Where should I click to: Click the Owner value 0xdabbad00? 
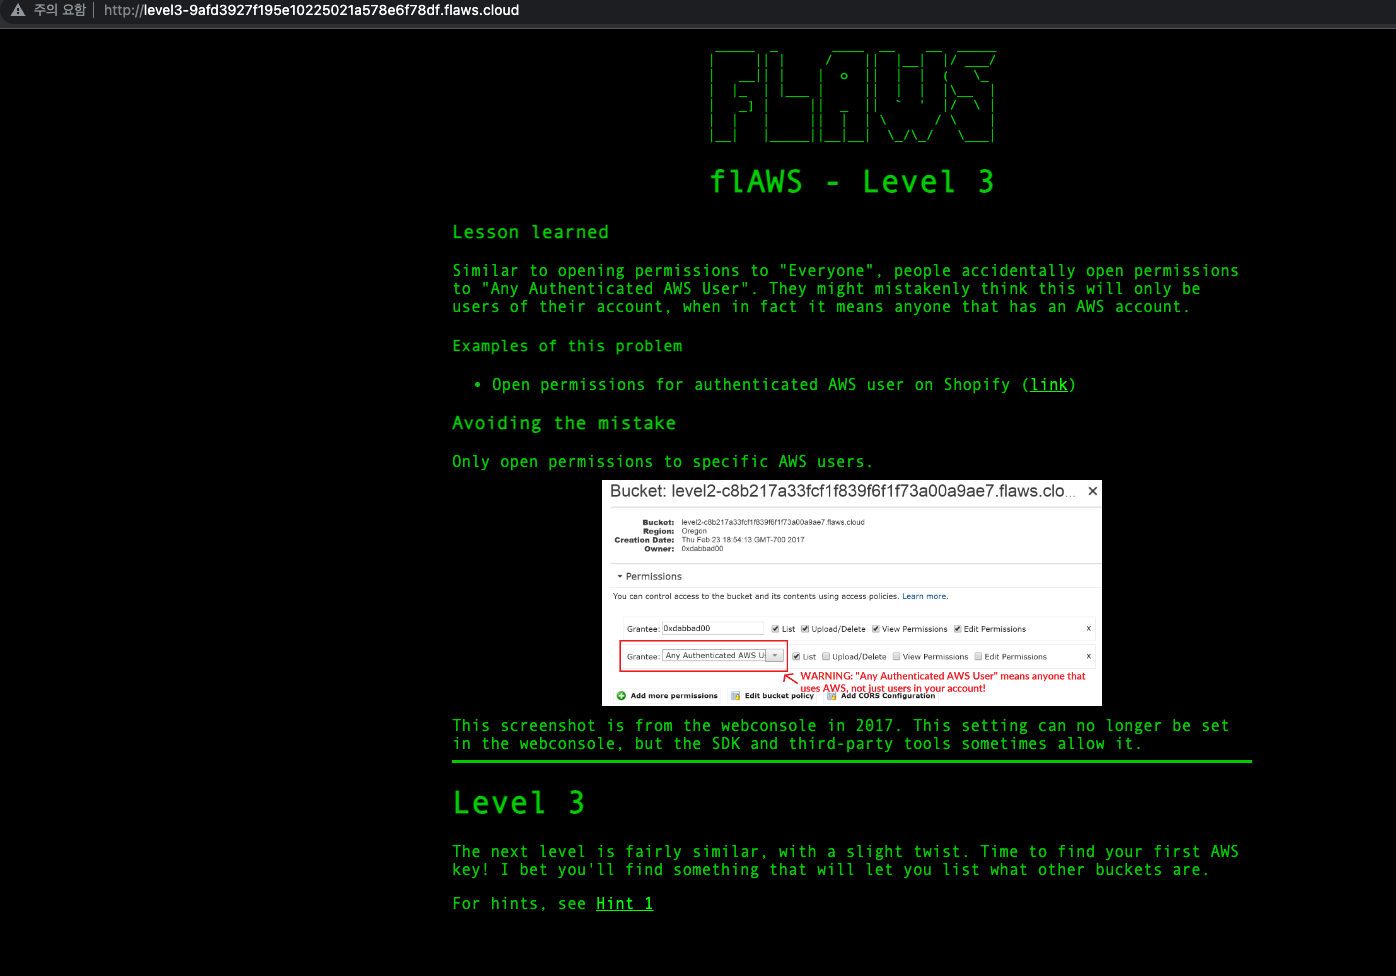(702, 549)
